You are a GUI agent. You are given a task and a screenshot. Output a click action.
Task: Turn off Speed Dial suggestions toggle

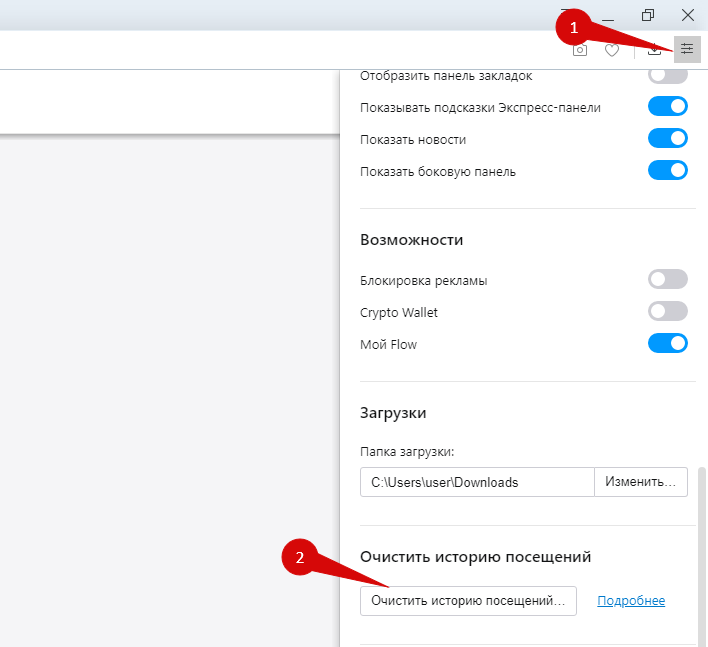pos(668,107)
